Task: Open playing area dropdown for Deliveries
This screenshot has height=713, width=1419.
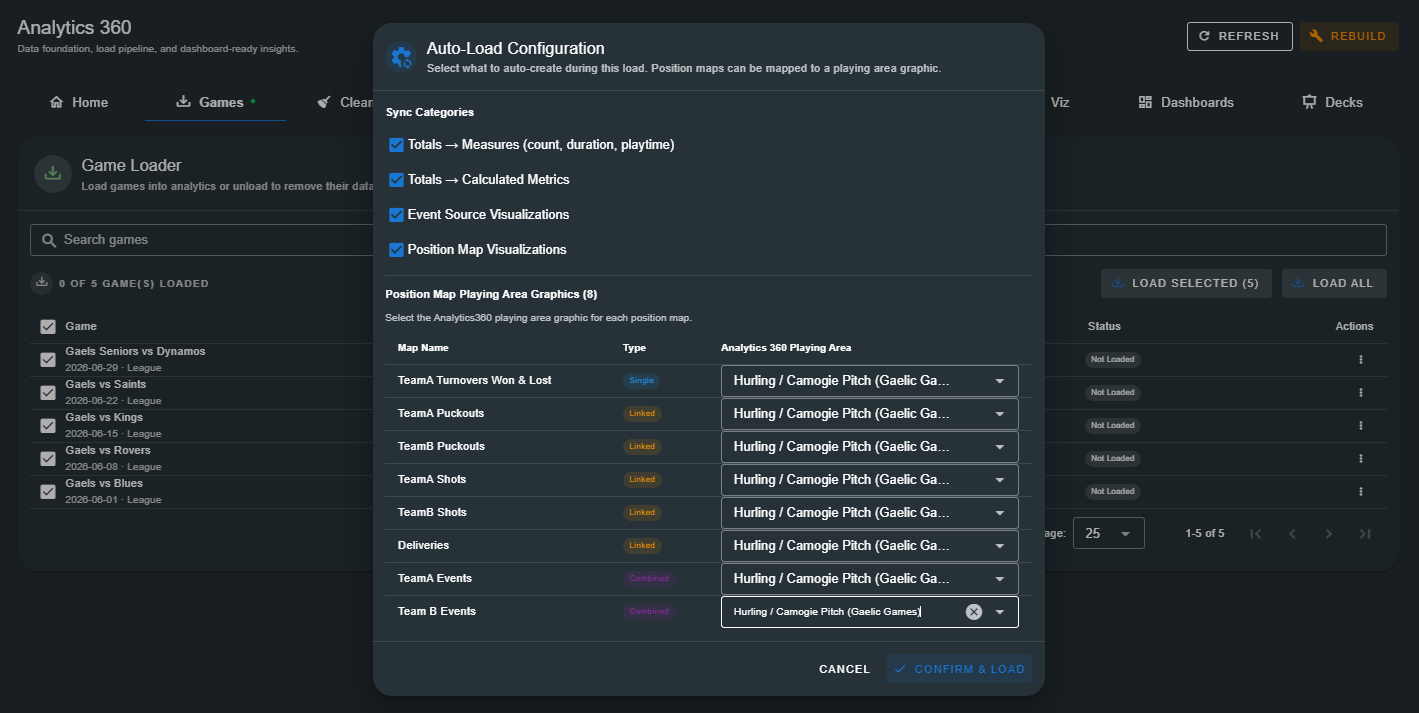Action: [x=869, y=546]
